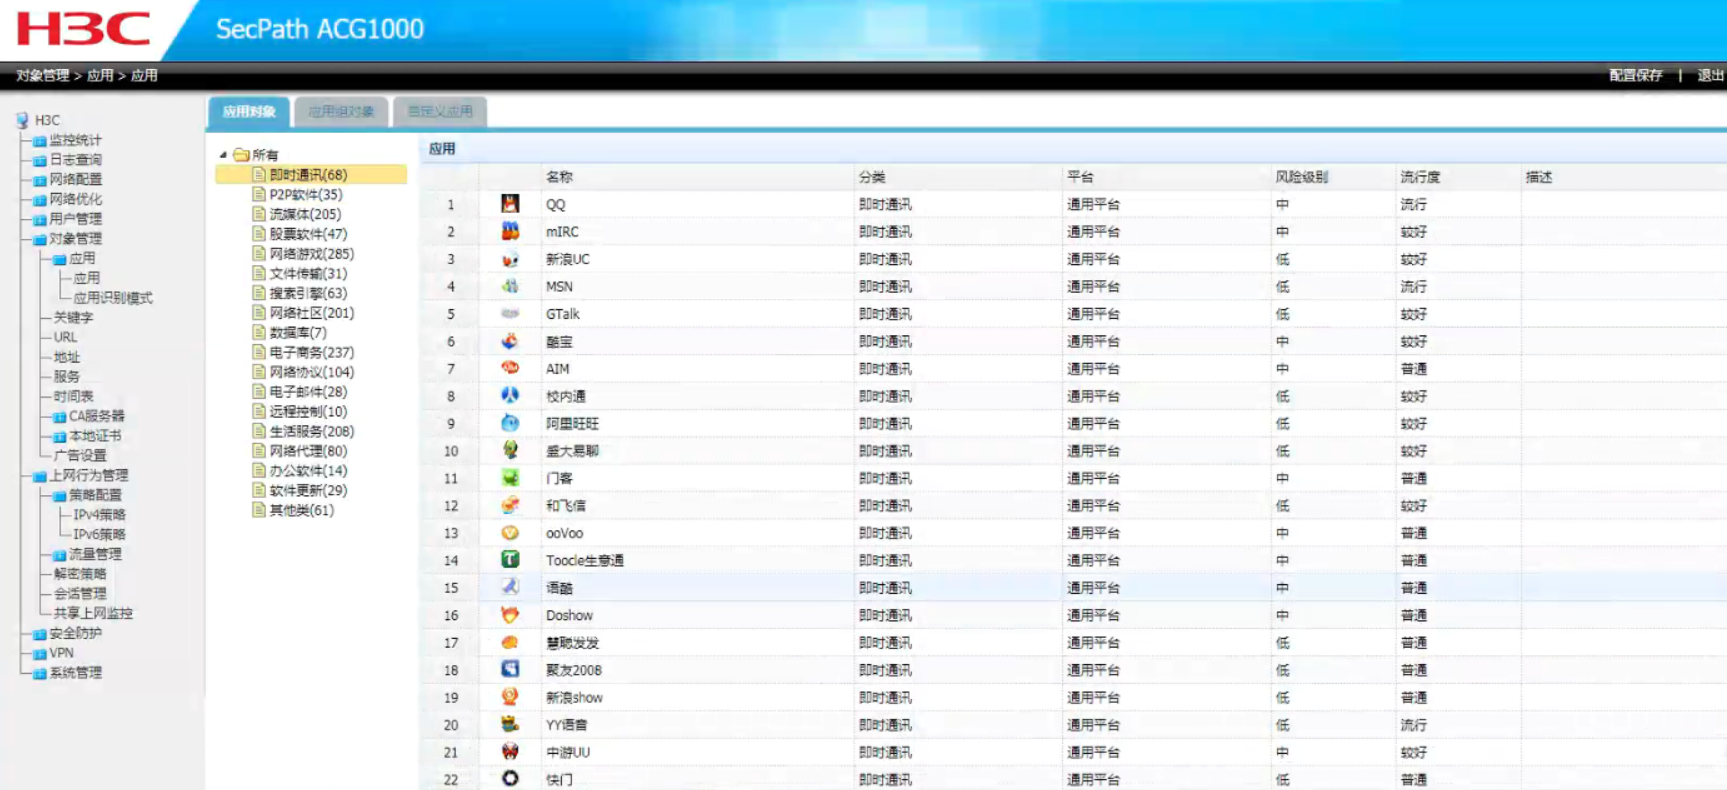The height and width of the screenshot is (790, 1727).
Task: Expand the 安全防护 sidebar node
Action: click(39, 634)
